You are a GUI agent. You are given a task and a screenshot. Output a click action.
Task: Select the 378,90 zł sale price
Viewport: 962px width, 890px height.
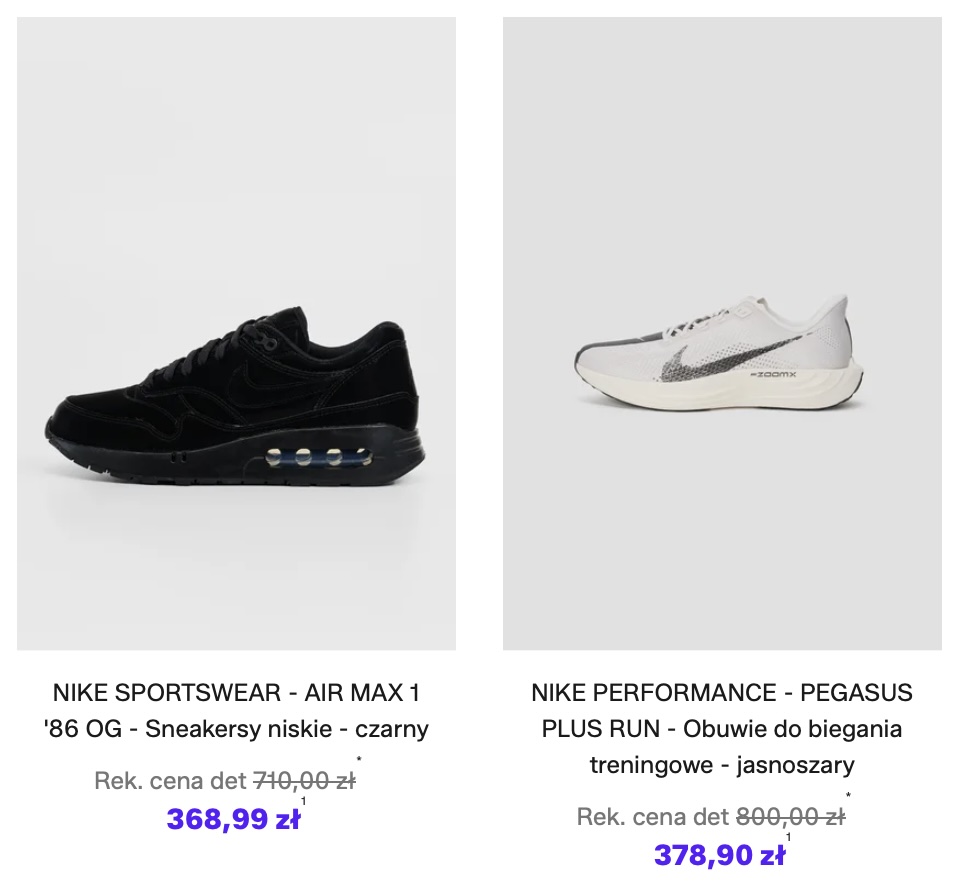pyautogui.click(x=719, y=855)
